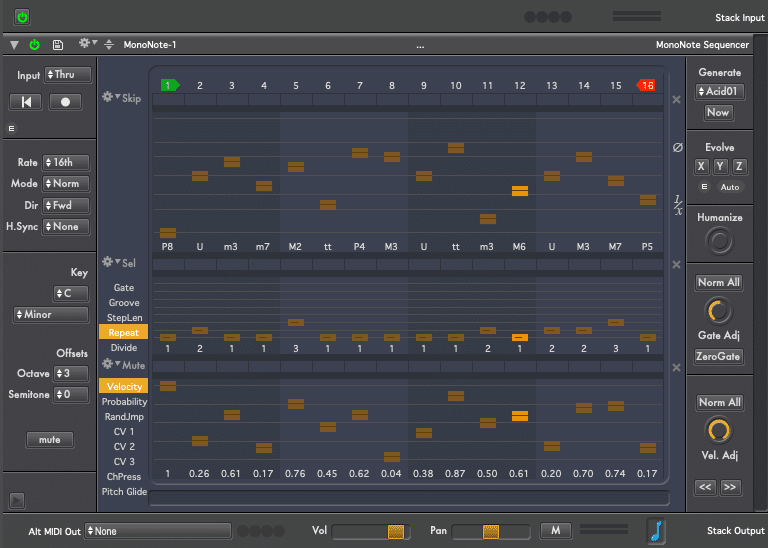Image resolution: width=768 pixels, height=548 pixels.
Task: Open the Key C dropdown
Action: point(71,293)
